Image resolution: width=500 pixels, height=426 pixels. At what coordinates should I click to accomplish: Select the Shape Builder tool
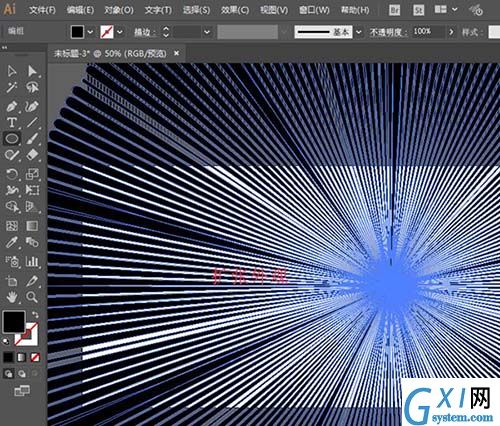click(x=12, y=207)
